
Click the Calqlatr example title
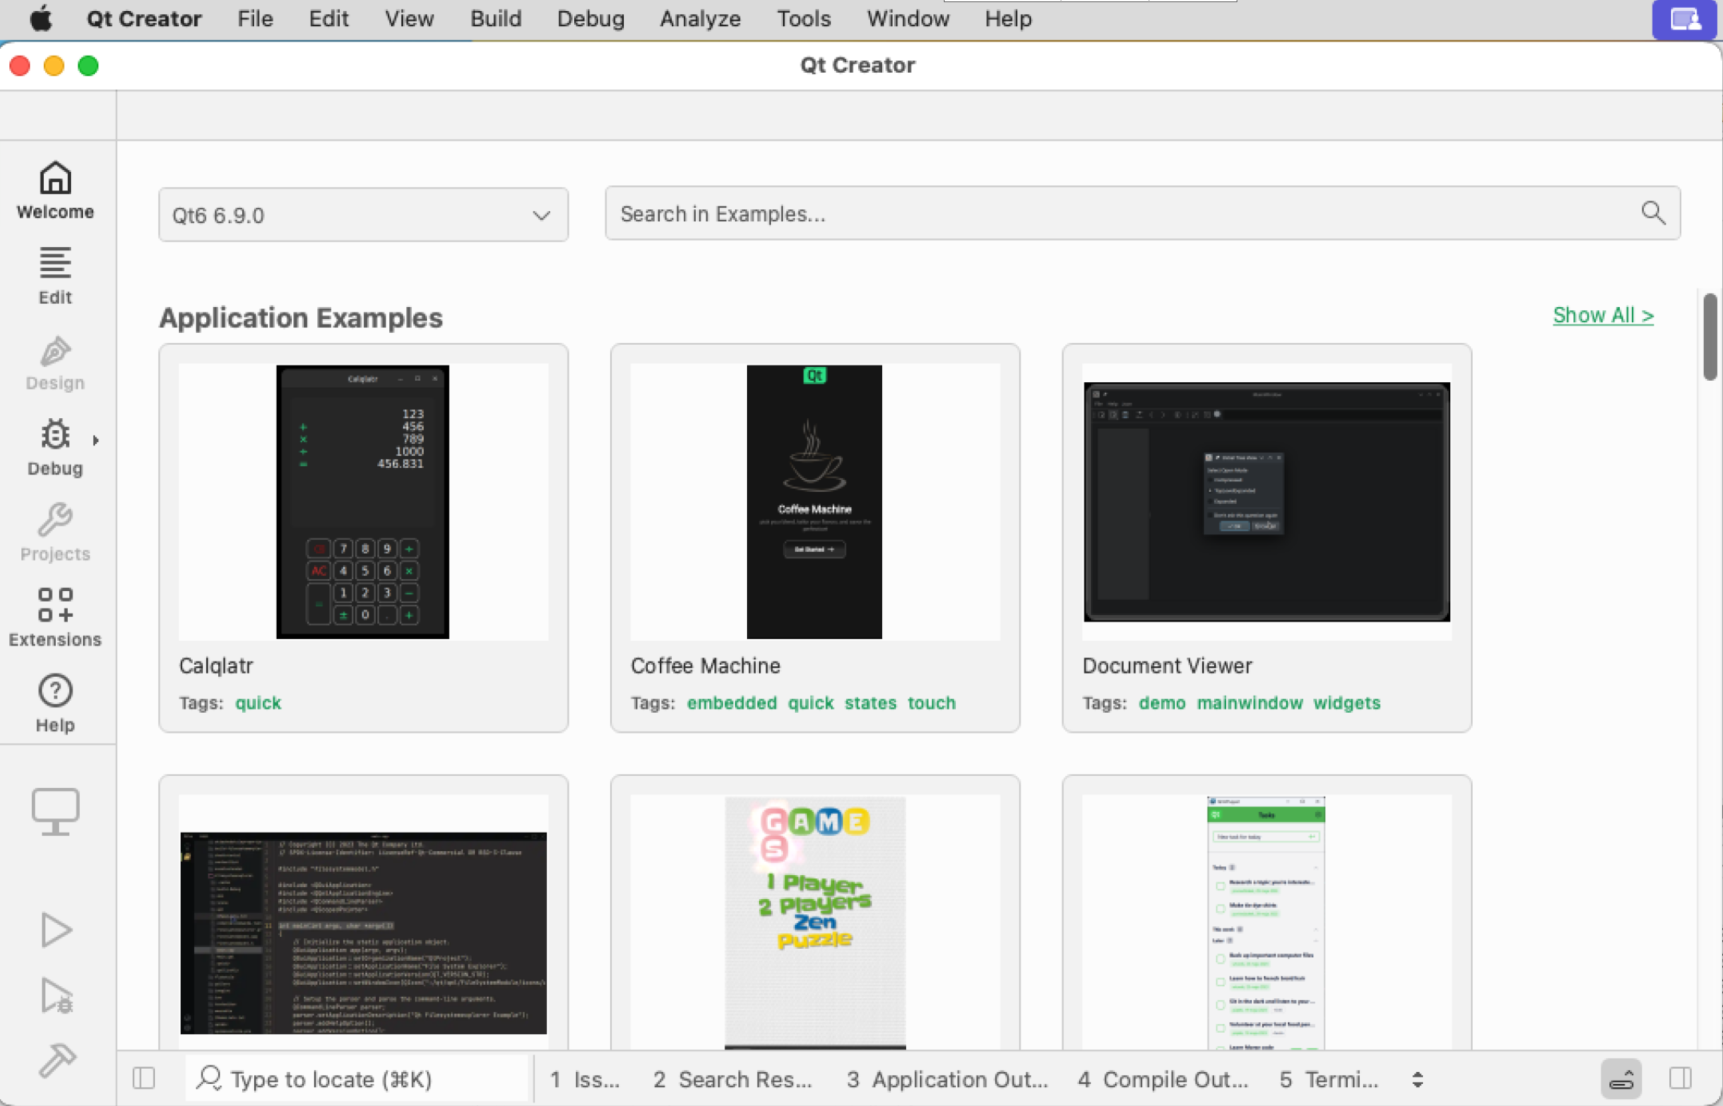click(x=216, y=666)
